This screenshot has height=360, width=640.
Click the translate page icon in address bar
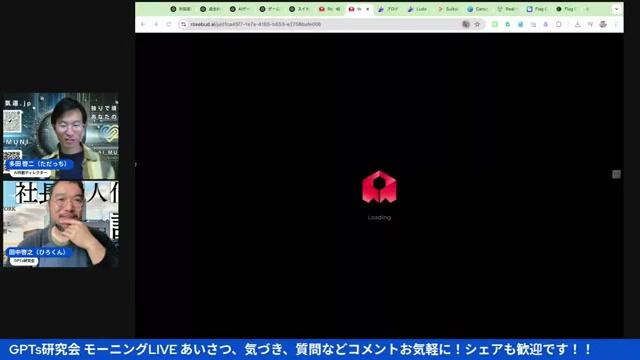coord(466,24)
